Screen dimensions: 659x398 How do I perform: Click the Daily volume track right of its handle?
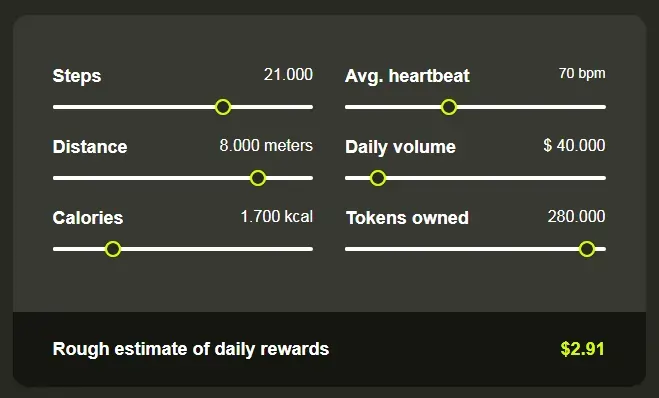coord(496,178)
